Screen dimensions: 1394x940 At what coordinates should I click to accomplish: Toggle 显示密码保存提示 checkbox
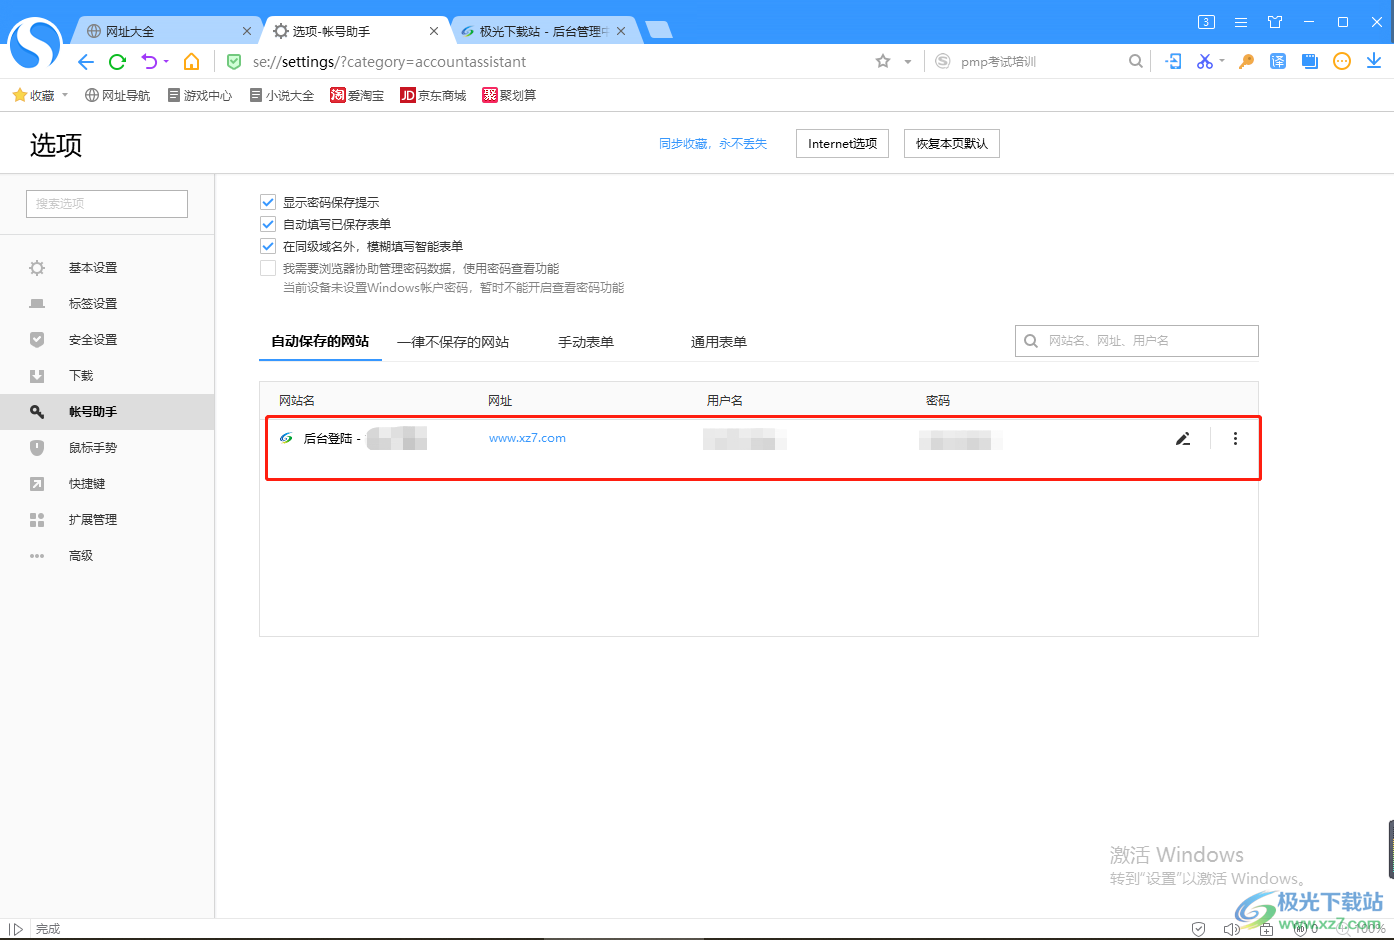[x=268, y=202]
